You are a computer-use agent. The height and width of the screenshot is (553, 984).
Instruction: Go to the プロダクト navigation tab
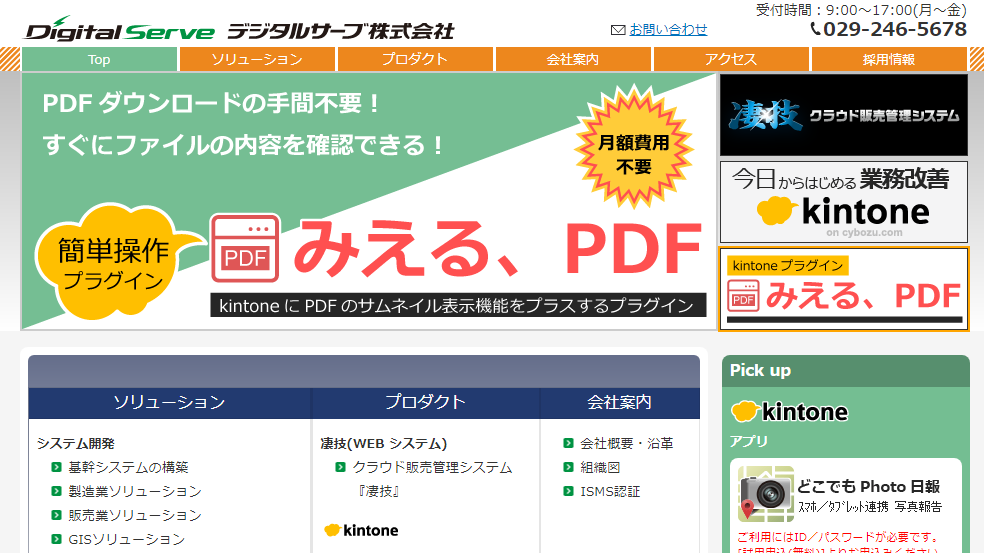point(414,59)
